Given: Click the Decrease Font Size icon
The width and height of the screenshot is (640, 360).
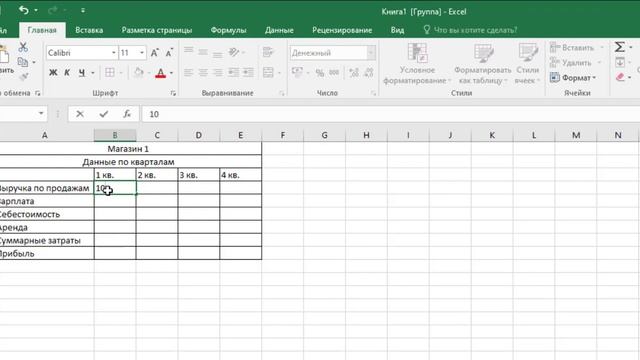Looking at the screenshot, I should 169,53.
